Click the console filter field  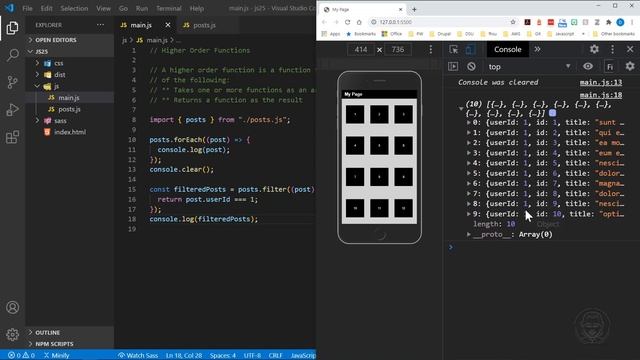click(610, 67)
